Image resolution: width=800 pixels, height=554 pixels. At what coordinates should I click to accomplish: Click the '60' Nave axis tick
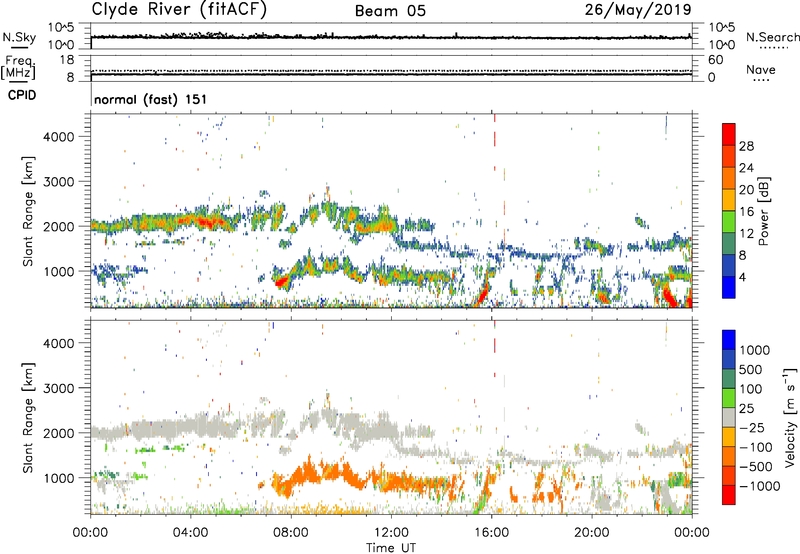[715, 60]
